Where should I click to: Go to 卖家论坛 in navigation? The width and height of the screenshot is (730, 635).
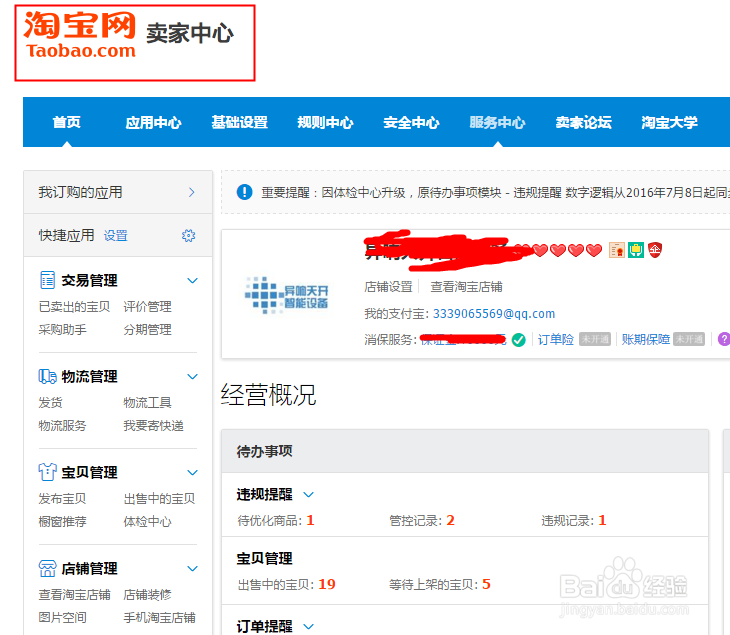tap(583, 122)
